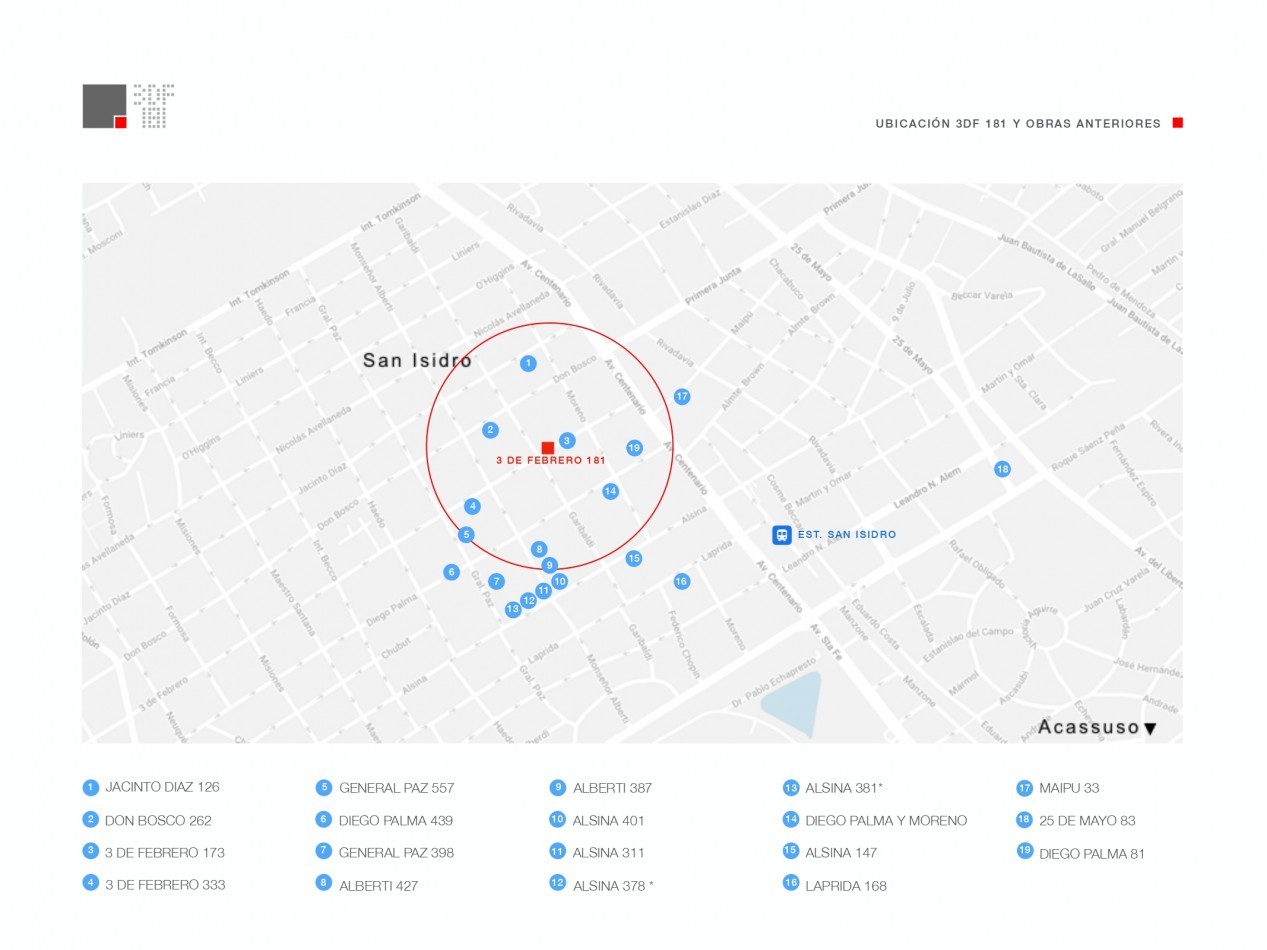This screenshot has height=950, width=1267.
Task: Click map marker number 9
Action: (x=549, y=565)
